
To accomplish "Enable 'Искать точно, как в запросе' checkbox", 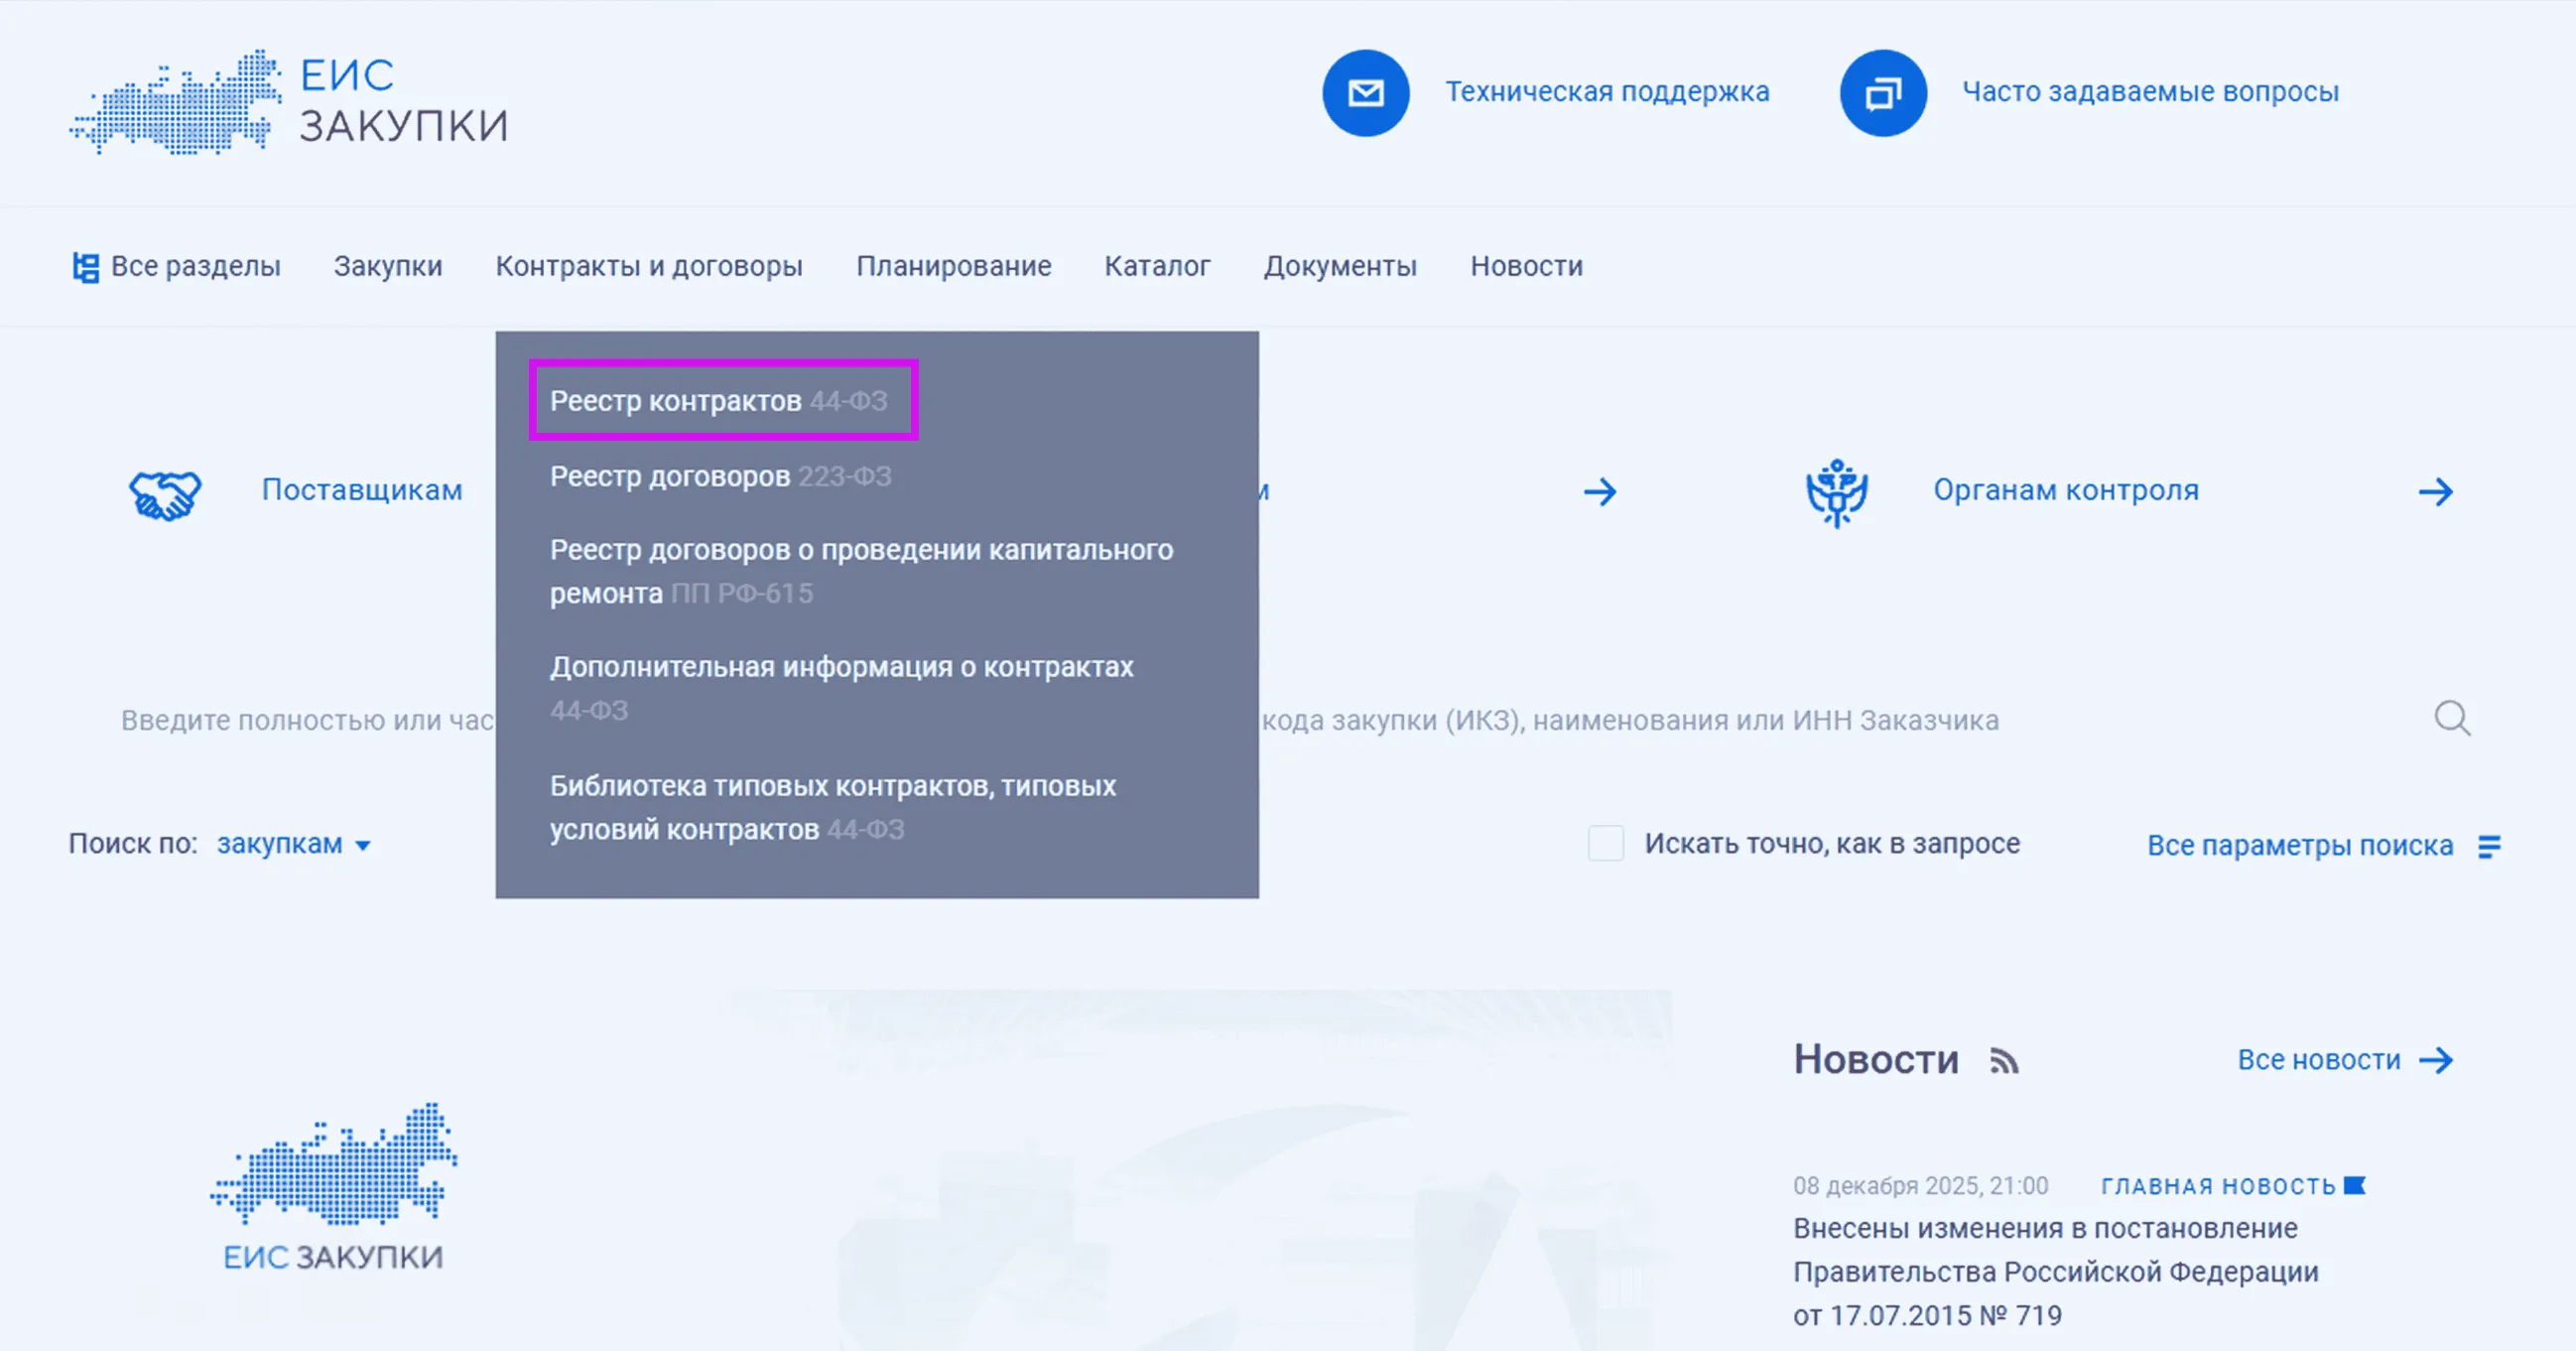I will 1605,844.
